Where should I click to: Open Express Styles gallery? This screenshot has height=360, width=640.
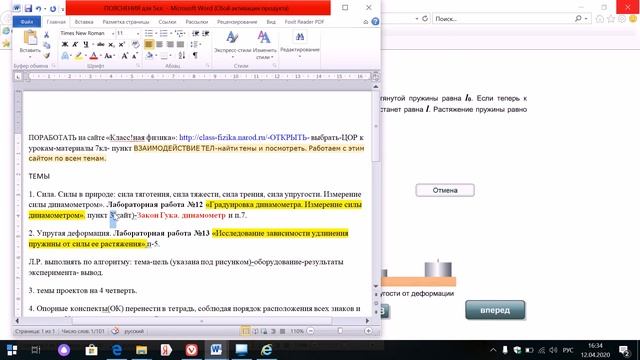(233, 44)
